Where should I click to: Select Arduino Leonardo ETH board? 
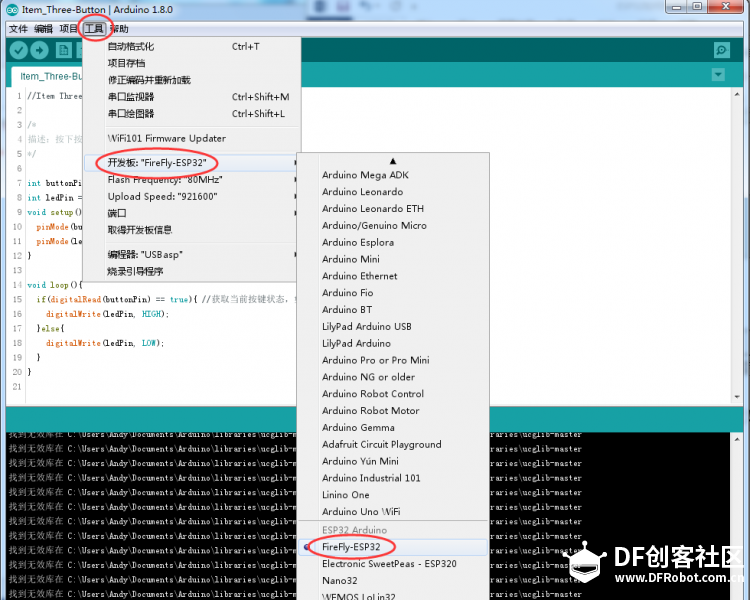tap(393, 209)
